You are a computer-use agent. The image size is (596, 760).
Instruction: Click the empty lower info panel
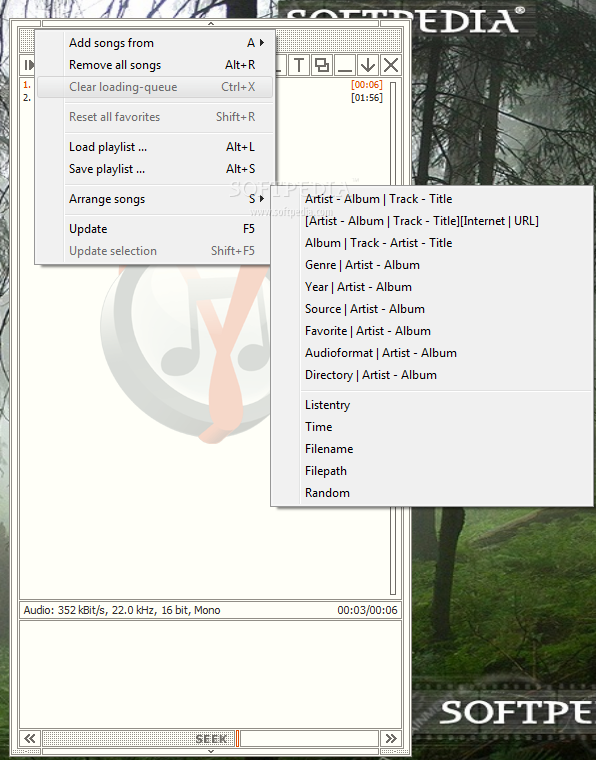pyautogui.click(x=211, y=674)
